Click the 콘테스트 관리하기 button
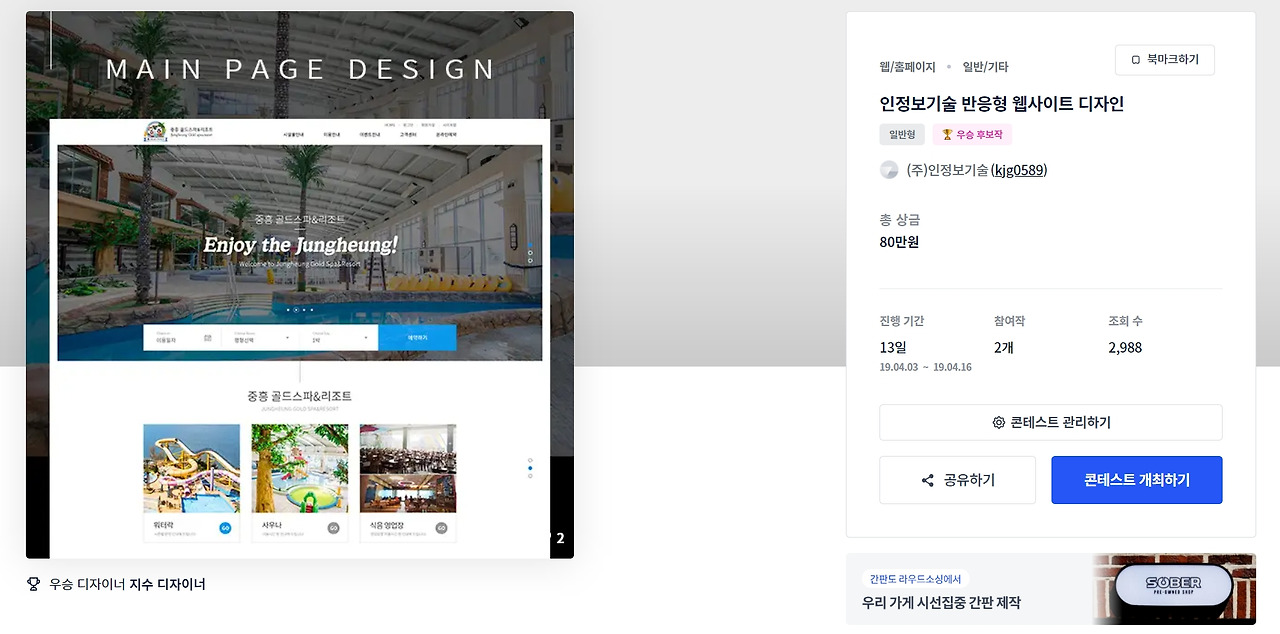This screenshot has width=1280, height=634. [1050, 422]
